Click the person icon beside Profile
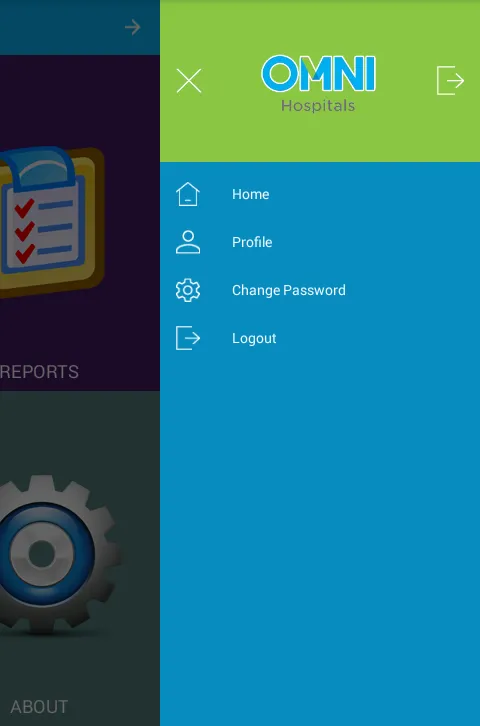 pyautogui.click(x=188, y=242)
